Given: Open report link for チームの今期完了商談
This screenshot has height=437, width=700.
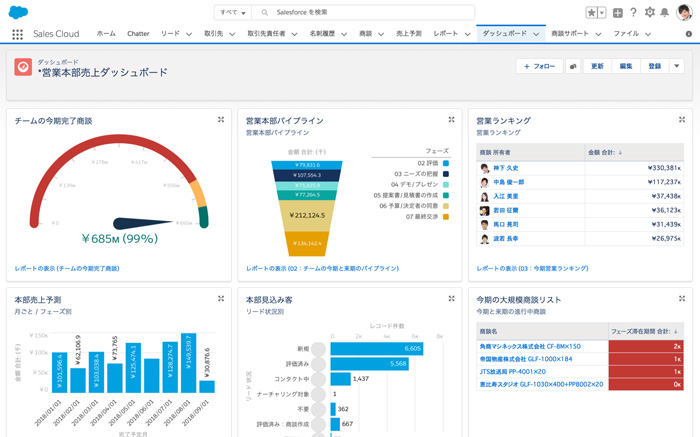Looking at the screenshot, I should [67, 269].
